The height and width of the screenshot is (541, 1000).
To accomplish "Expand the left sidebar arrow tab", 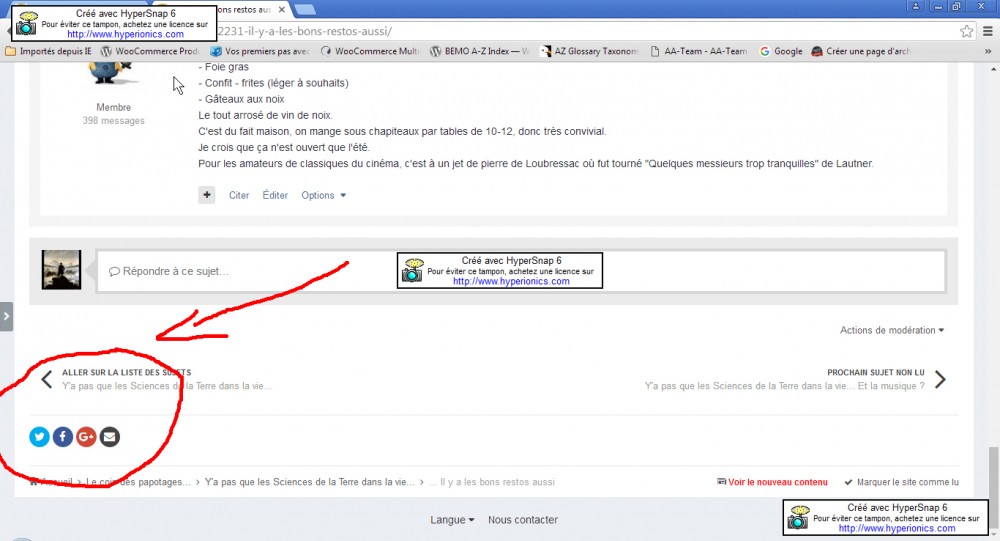I will pos(6,316).
